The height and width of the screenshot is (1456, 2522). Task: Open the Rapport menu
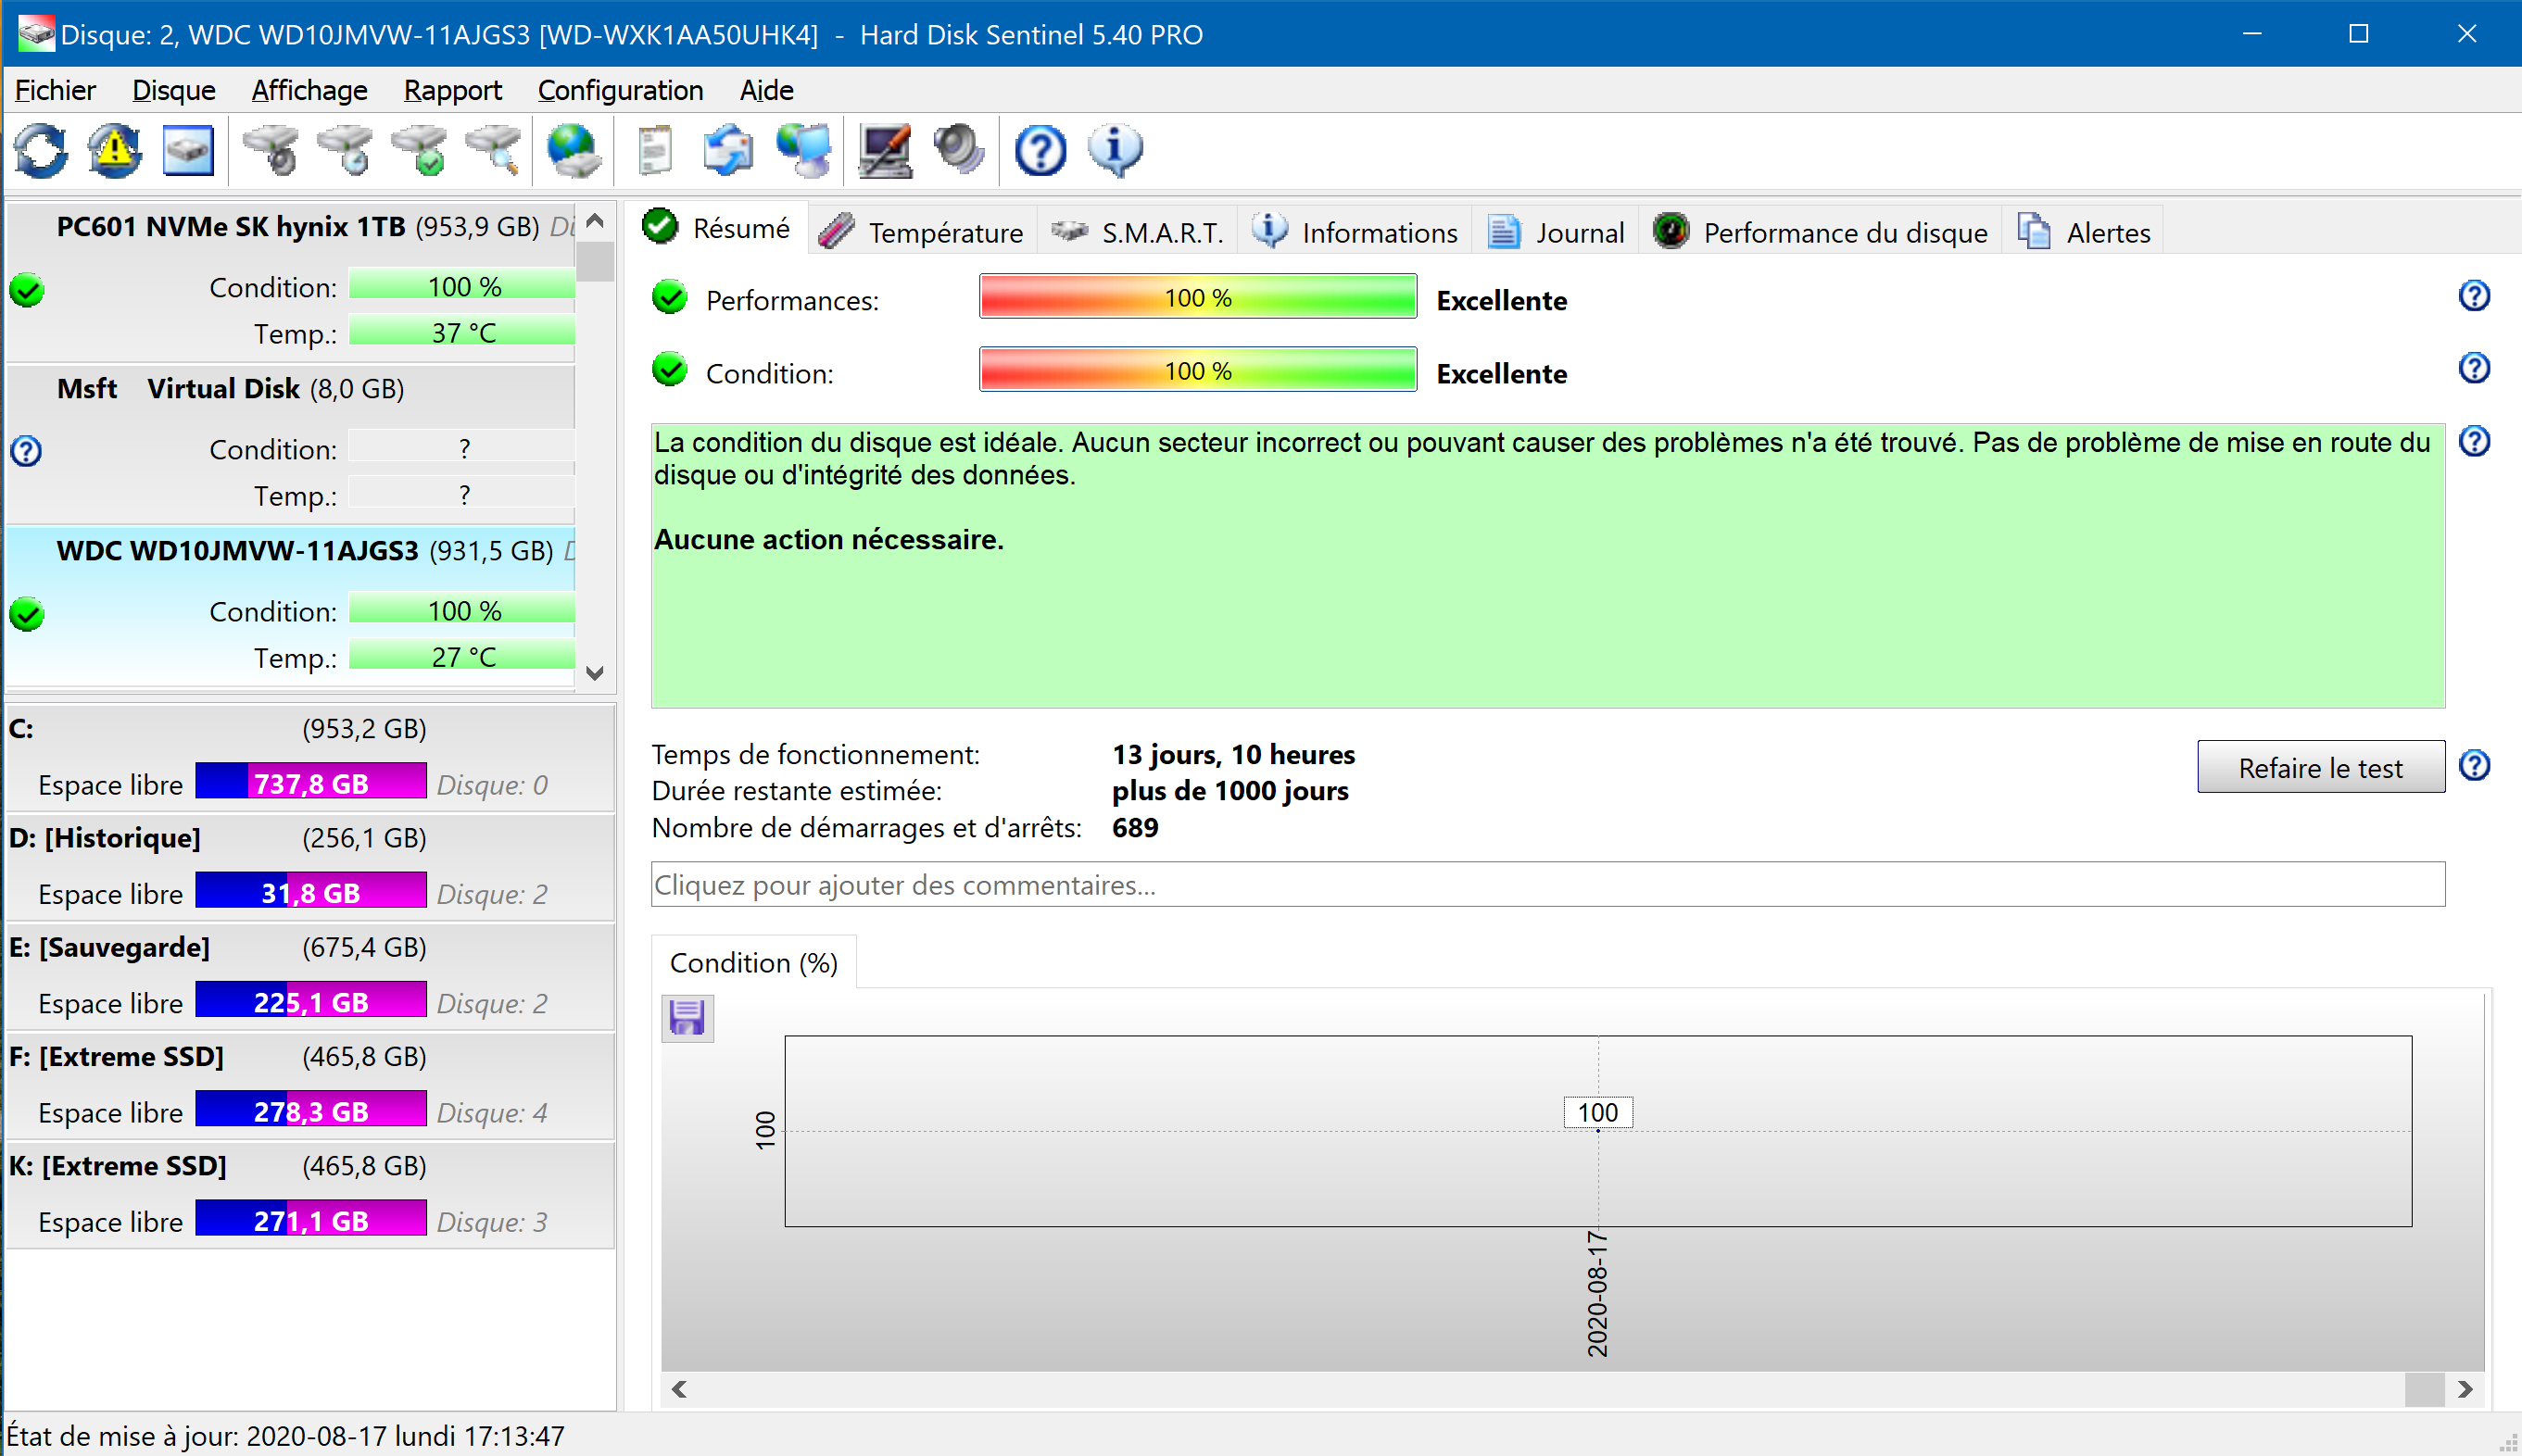pos(452,90)
